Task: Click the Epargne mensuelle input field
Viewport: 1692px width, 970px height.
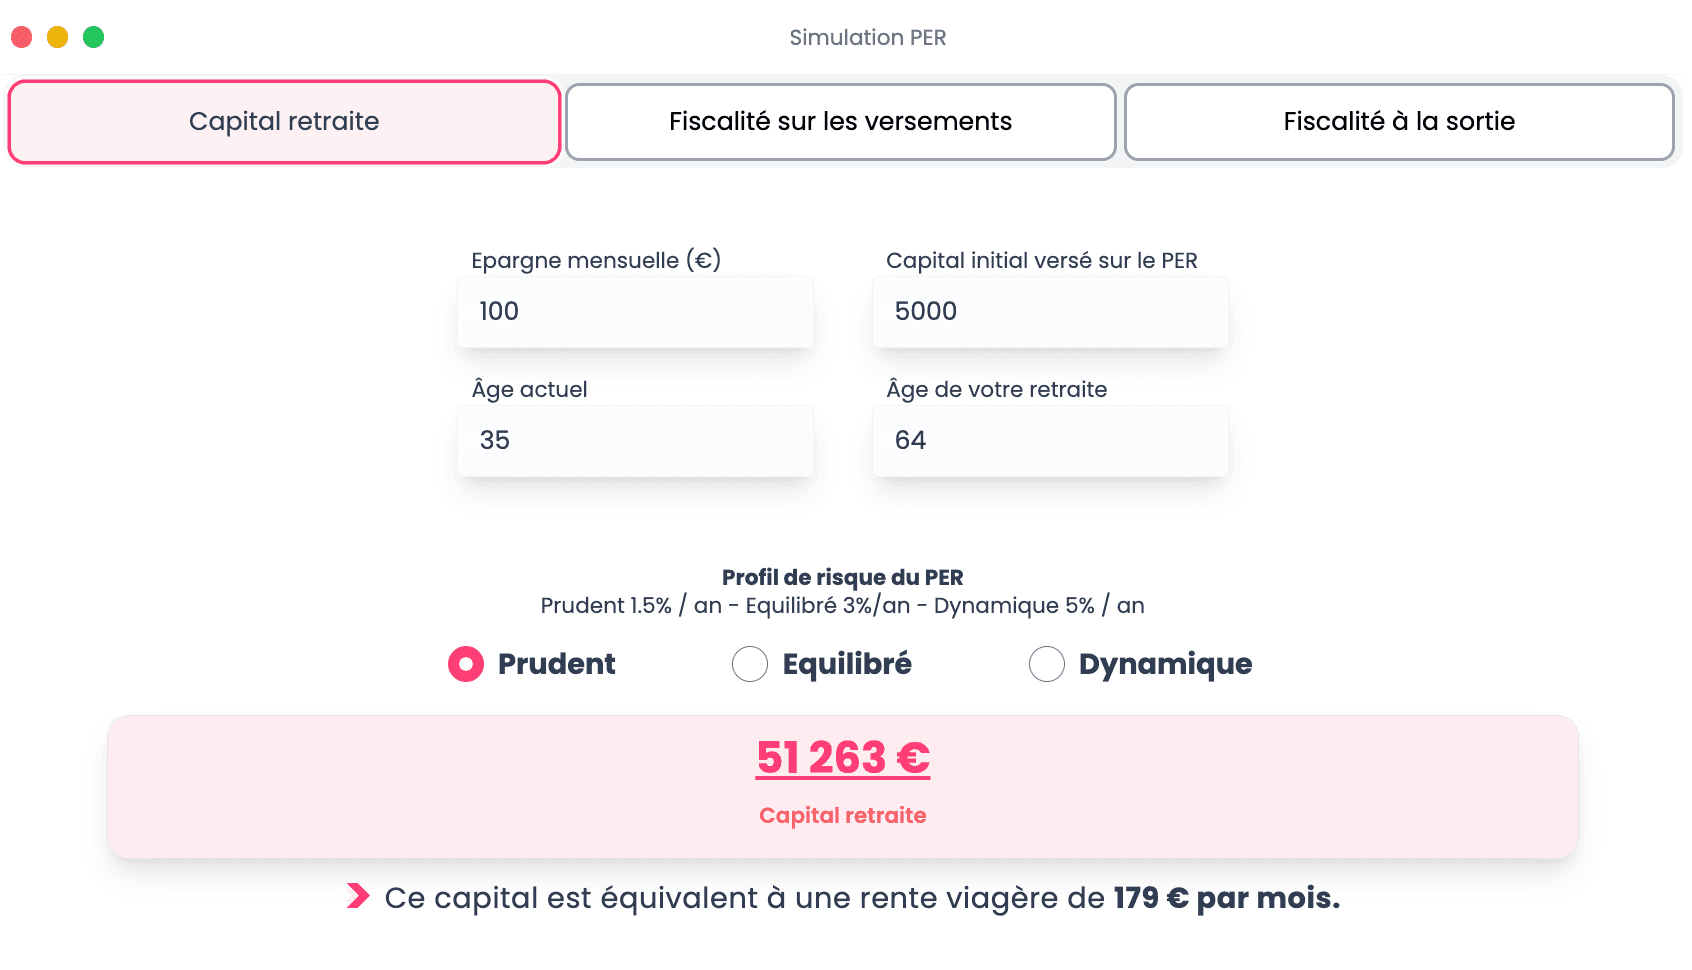Action: pos(634,311)
